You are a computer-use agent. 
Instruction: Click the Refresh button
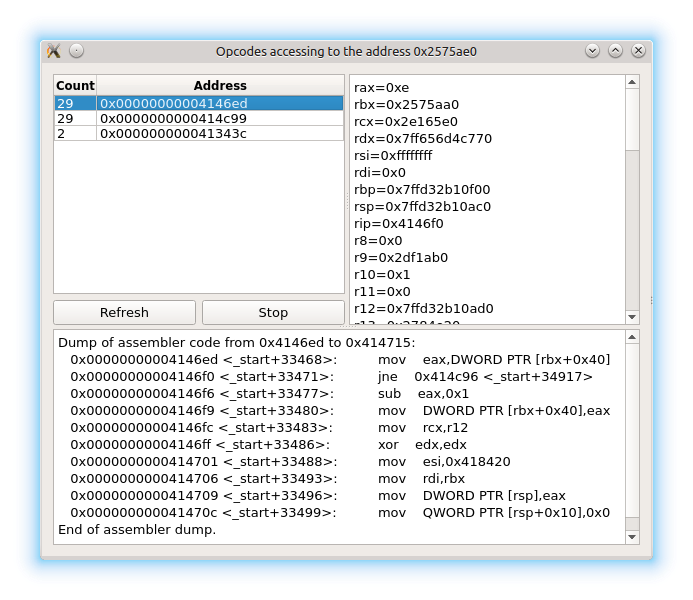click(124, 312)
